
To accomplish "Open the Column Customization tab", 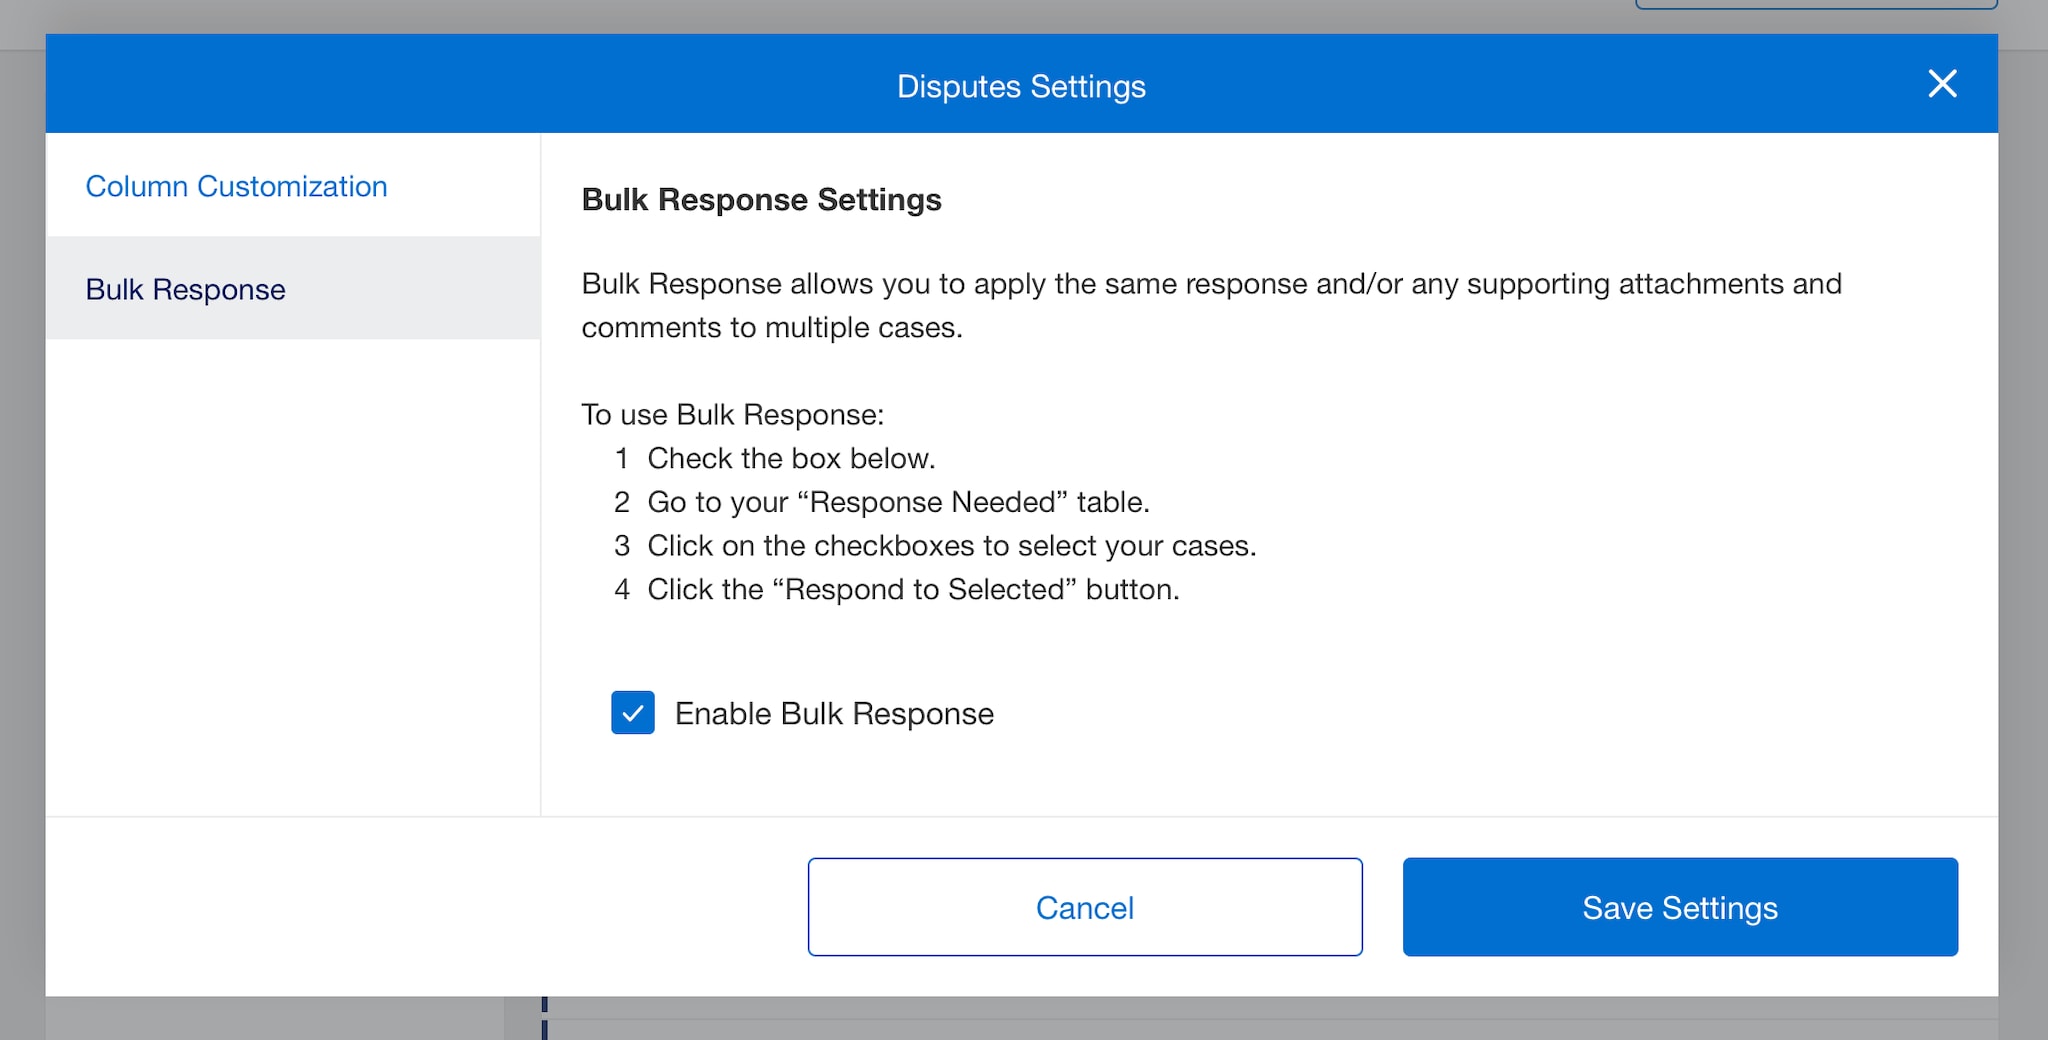I will (236, 186).
